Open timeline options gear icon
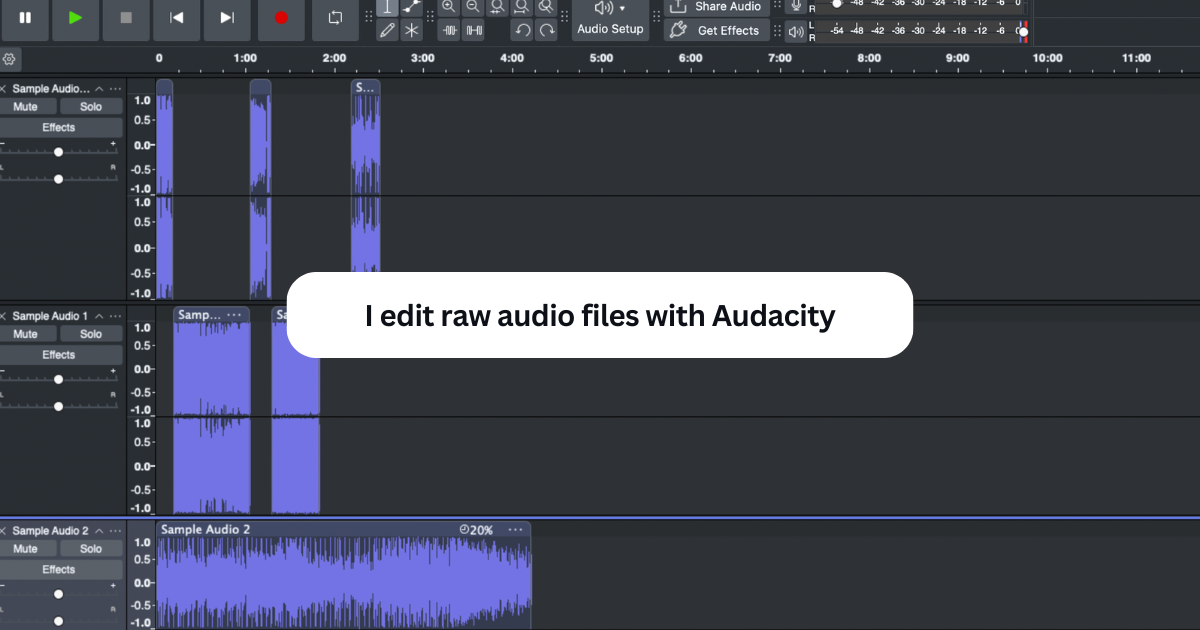This screenshot has height=630, width=1200. coord(9,59)
